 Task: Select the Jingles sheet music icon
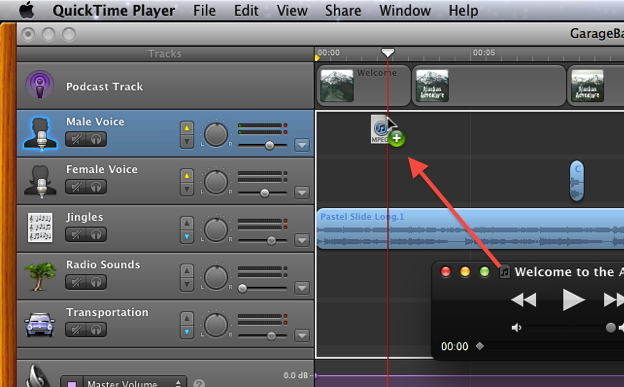40,228
